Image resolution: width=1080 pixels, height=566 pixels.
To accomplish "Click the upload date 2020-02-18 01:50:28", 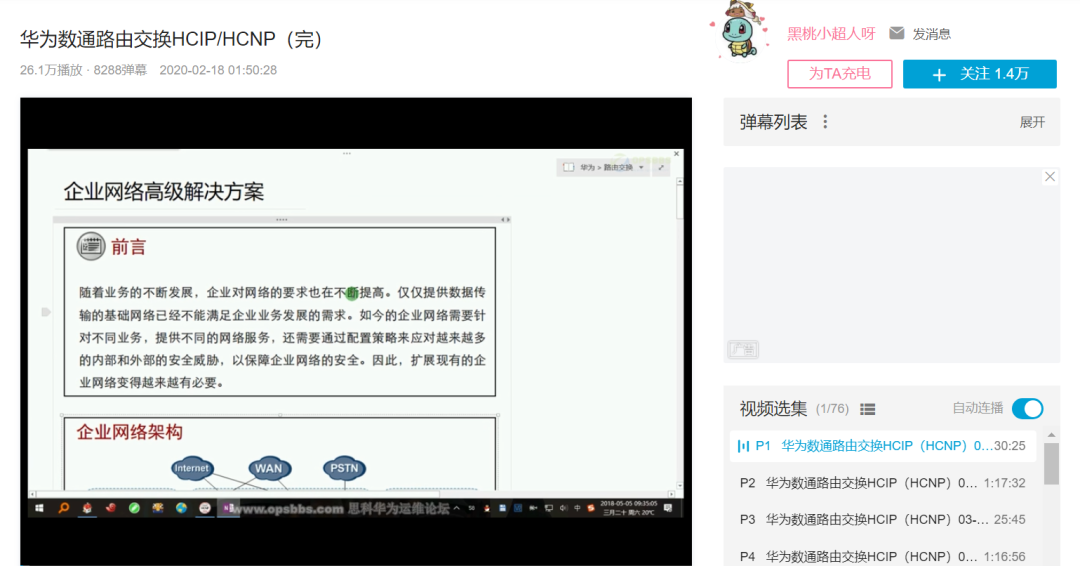I will coord(218,70).
